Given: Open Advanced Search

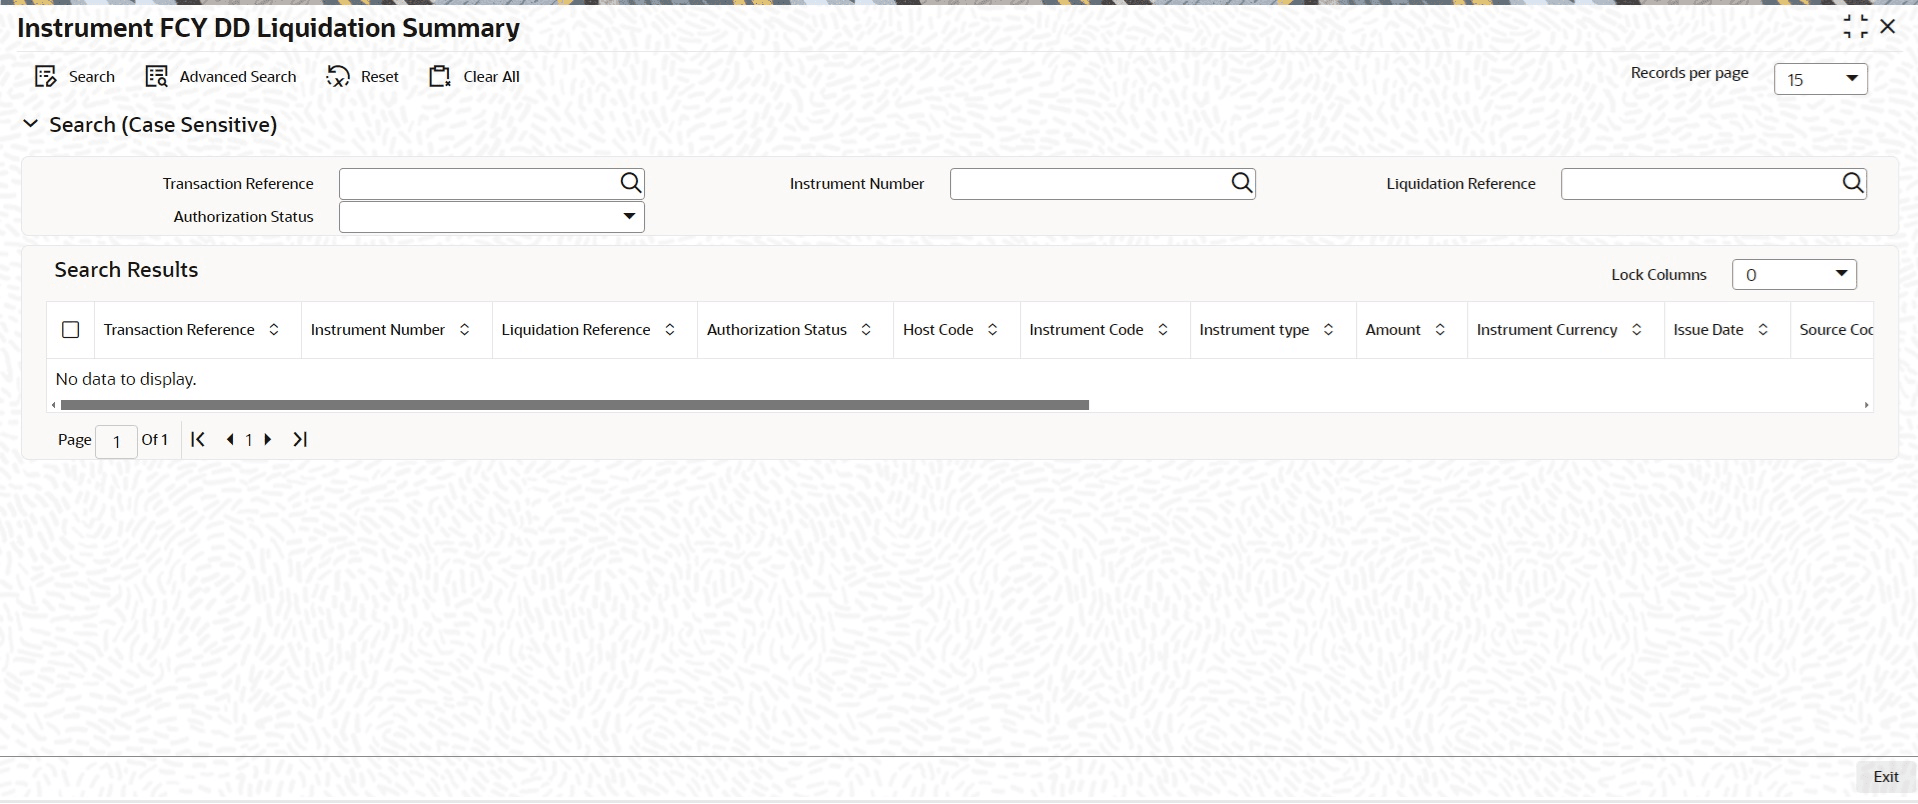Looking at the screenshot, I should click(221, 77).
